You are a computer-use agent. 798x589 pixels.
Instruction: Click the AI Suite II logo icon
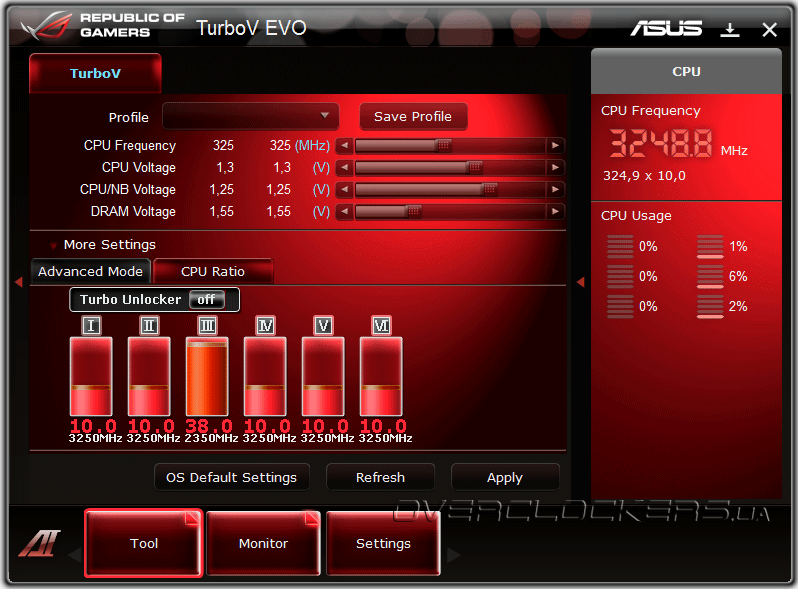coord(40,543)
